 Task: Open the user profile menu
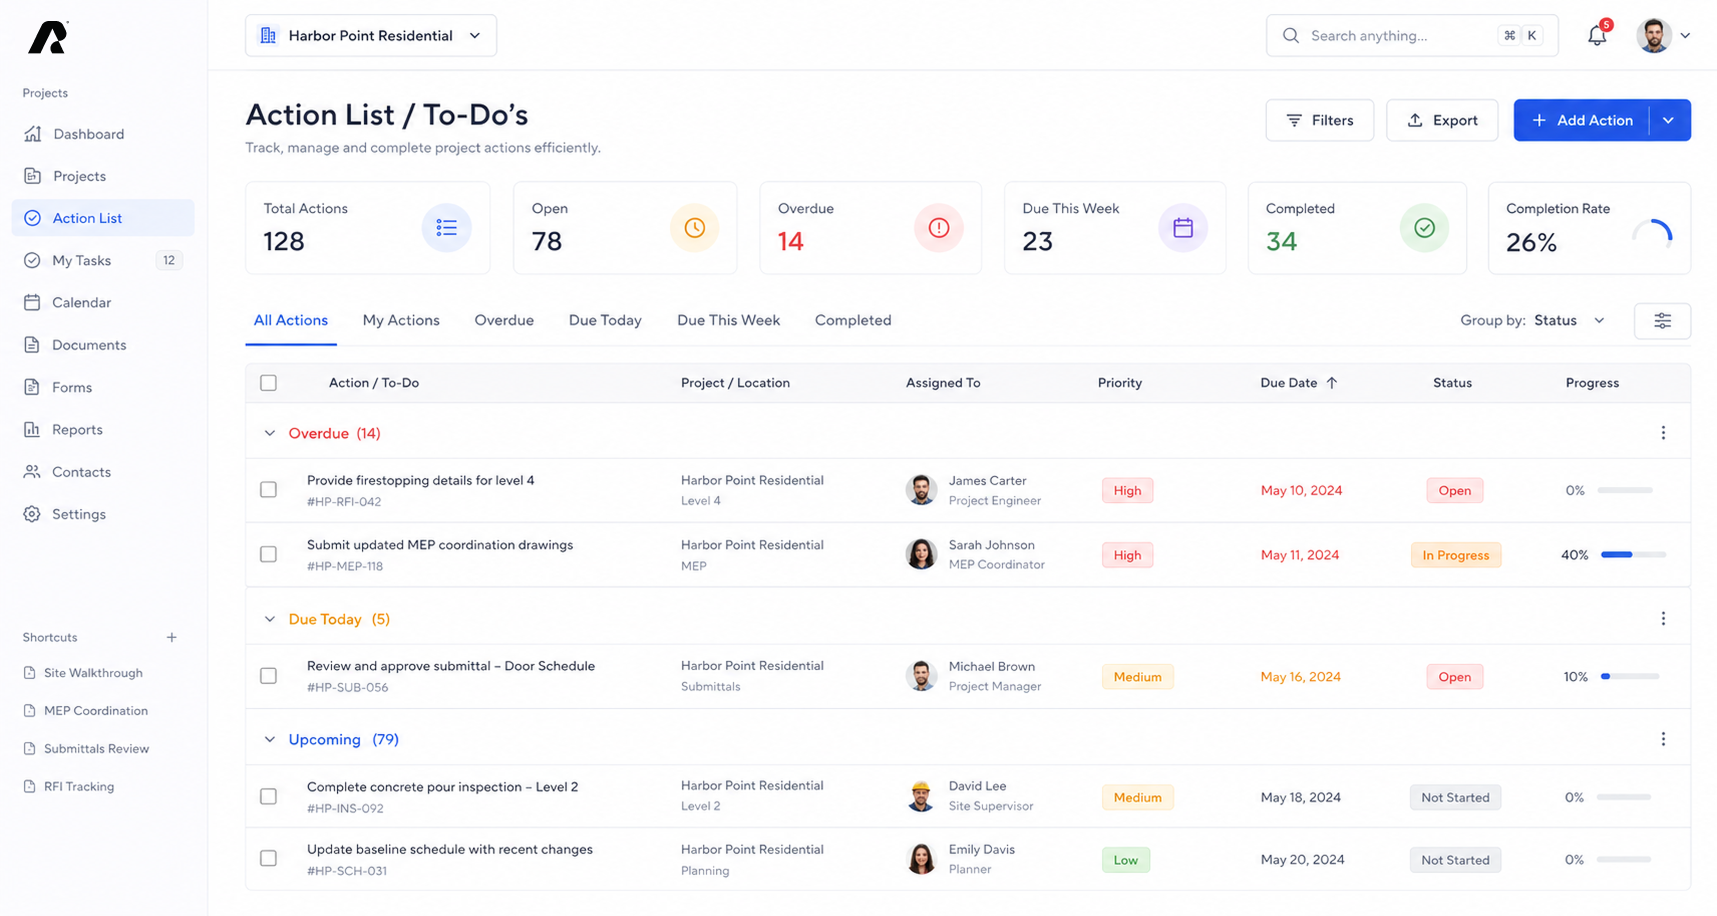pyautogui.click(x=1664, y=35)
